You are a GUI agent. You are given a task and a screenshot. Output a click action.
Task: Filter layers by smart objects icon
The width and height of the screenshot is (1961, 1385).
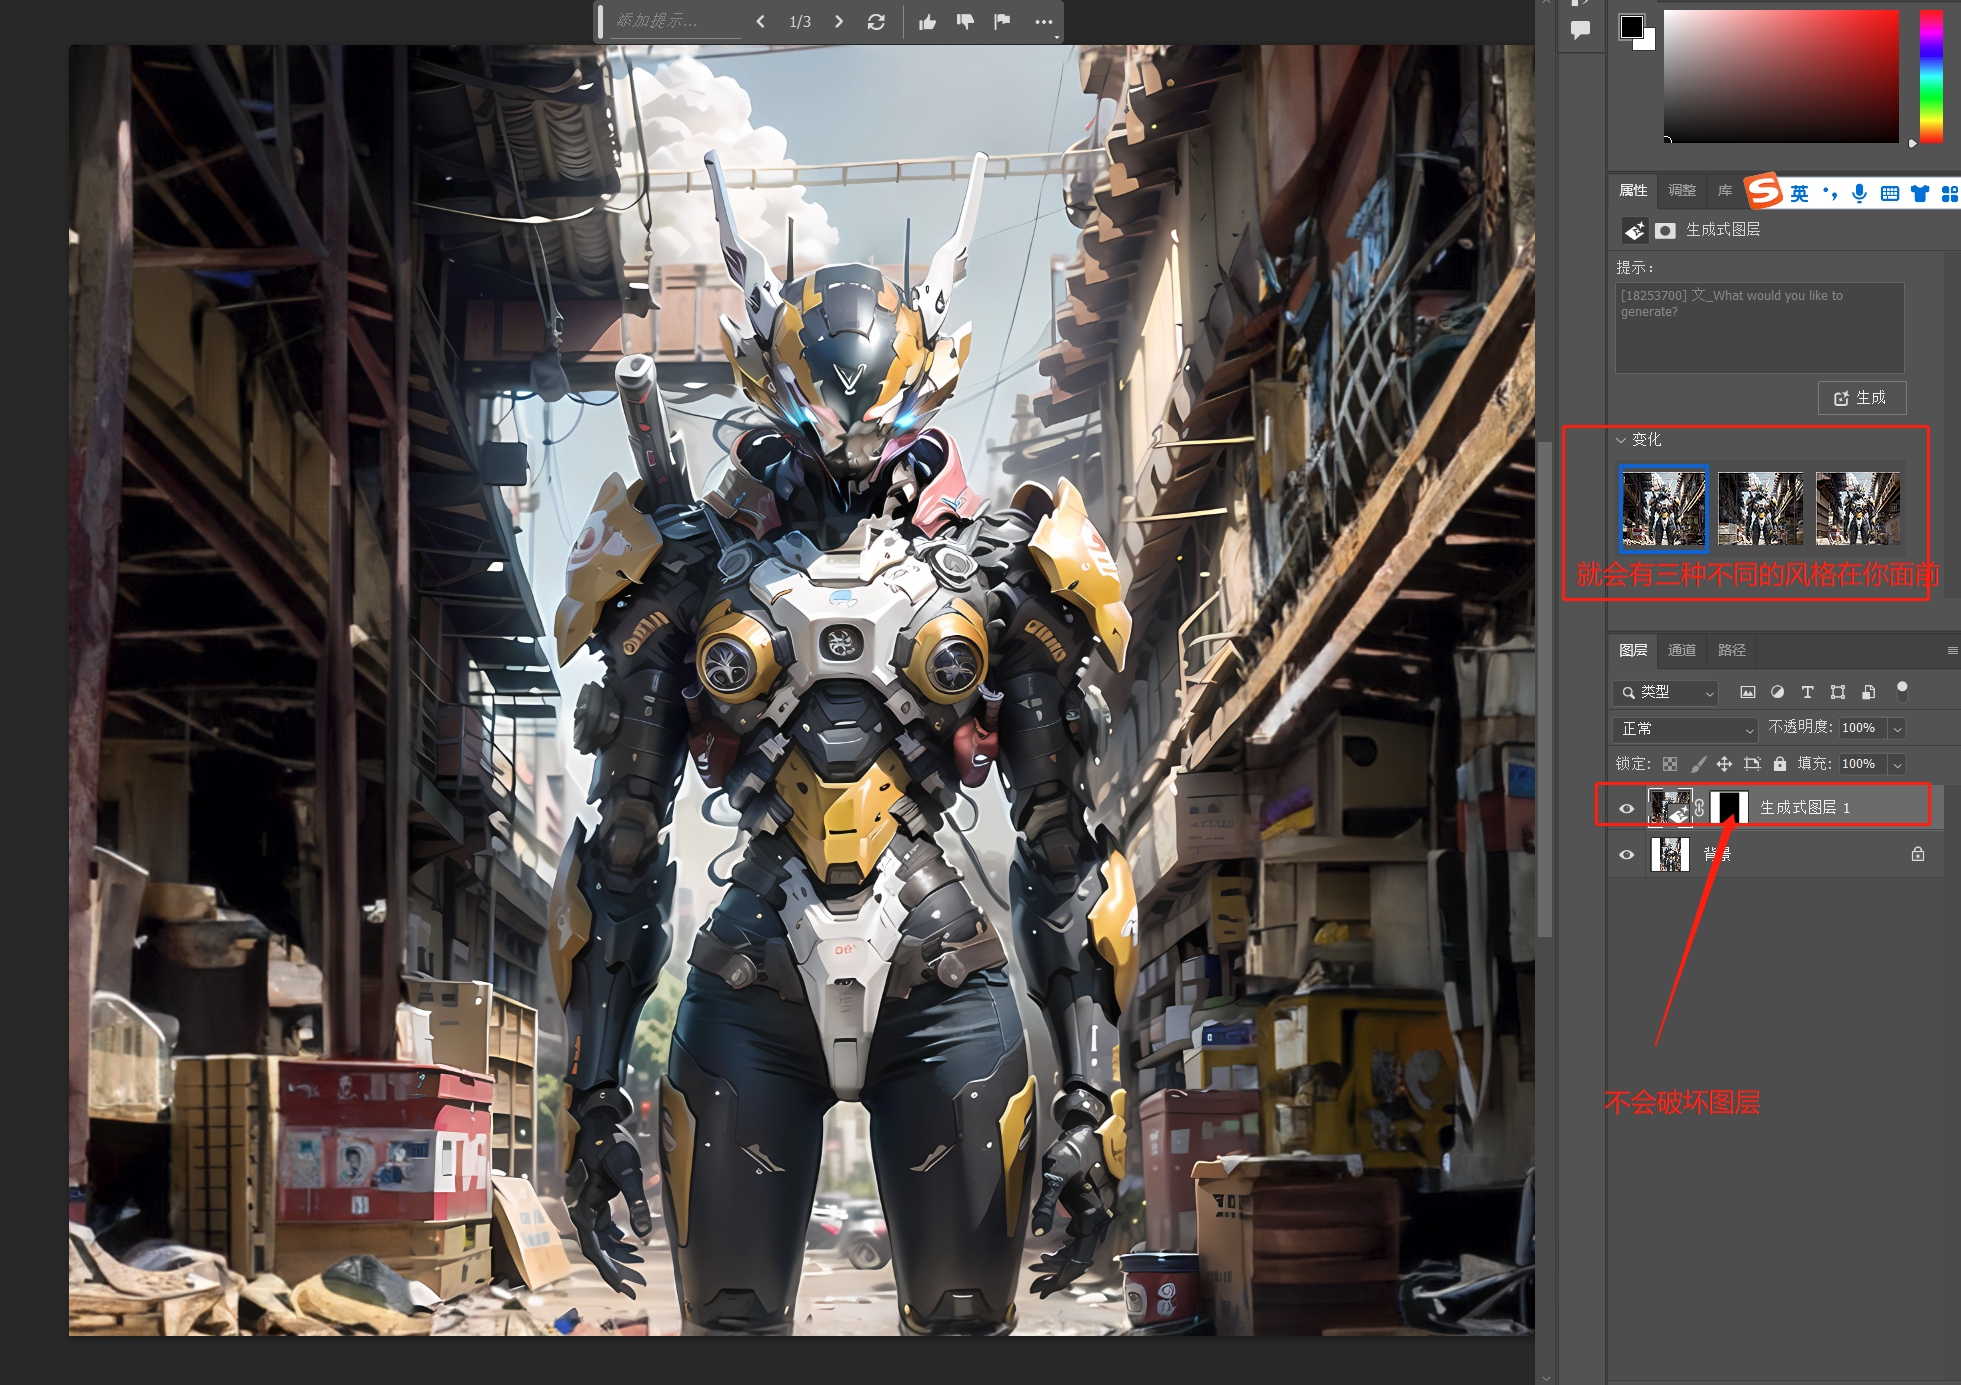[x=1867, y=692]
